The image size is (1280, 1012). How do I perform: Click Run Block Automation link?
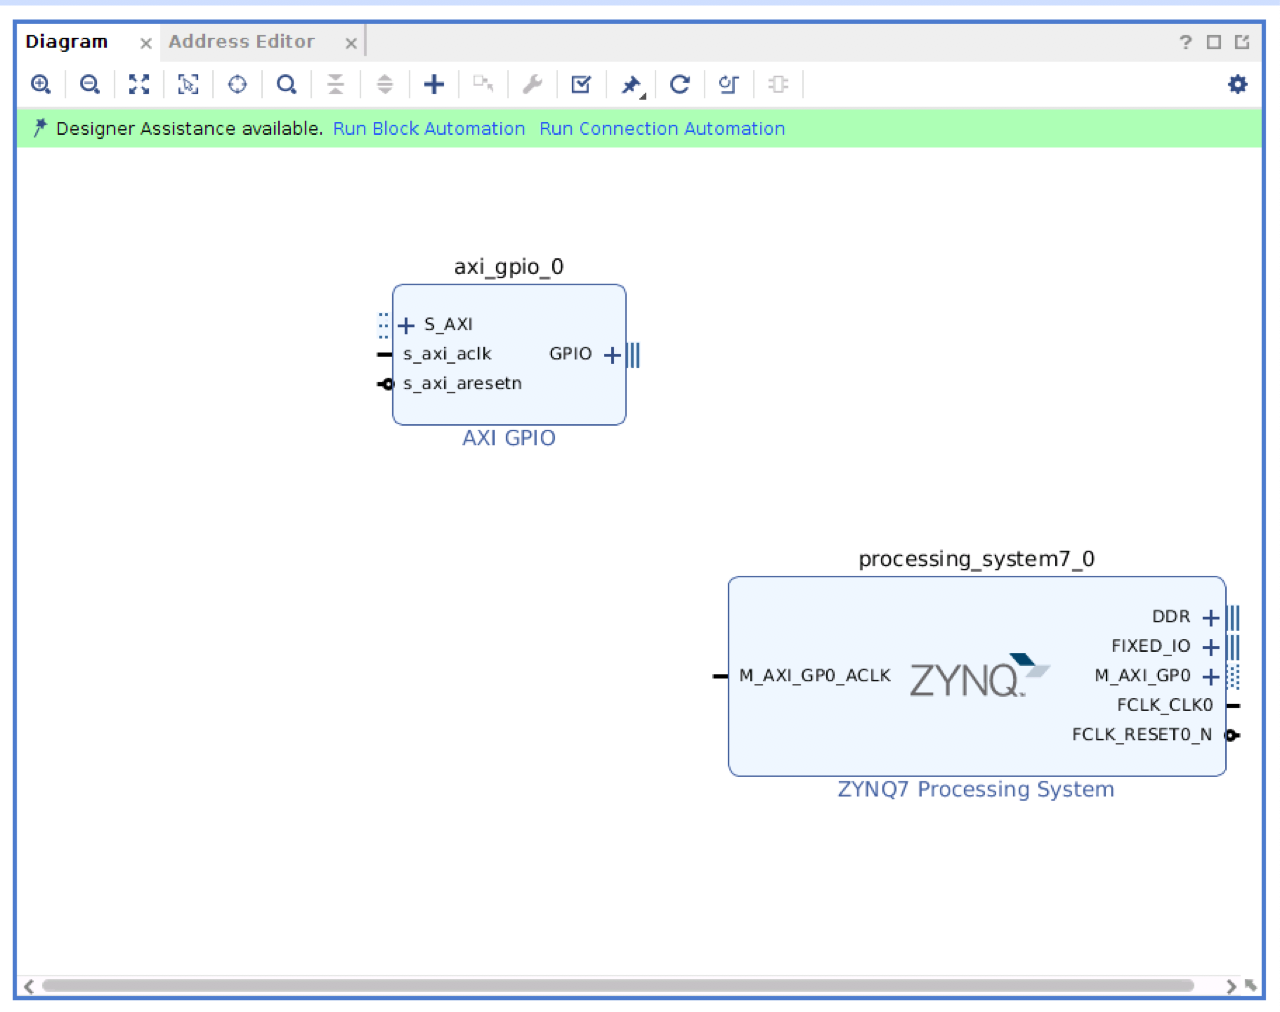[x=429, y=129]
